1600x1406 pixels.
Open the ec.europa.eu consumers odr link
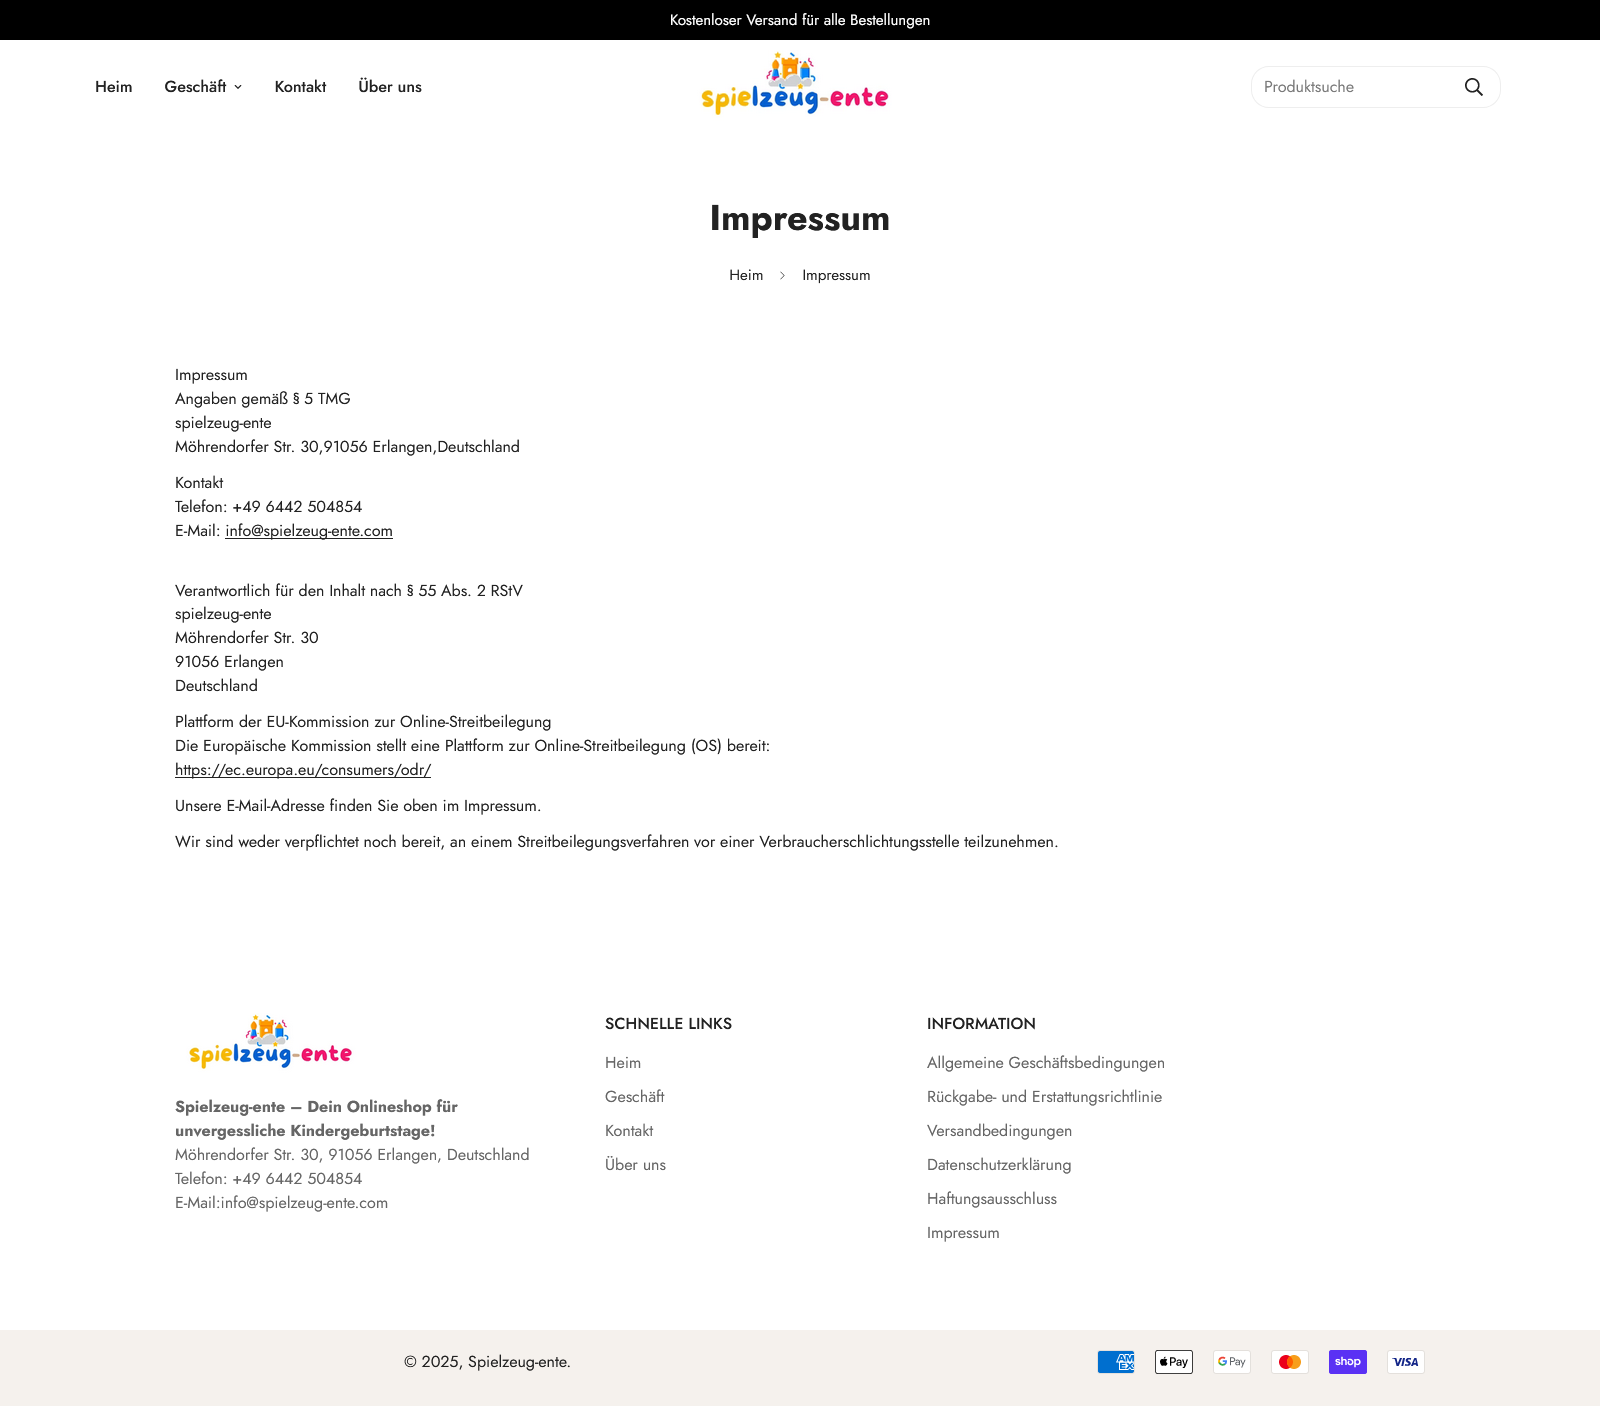tap(303, 770)
